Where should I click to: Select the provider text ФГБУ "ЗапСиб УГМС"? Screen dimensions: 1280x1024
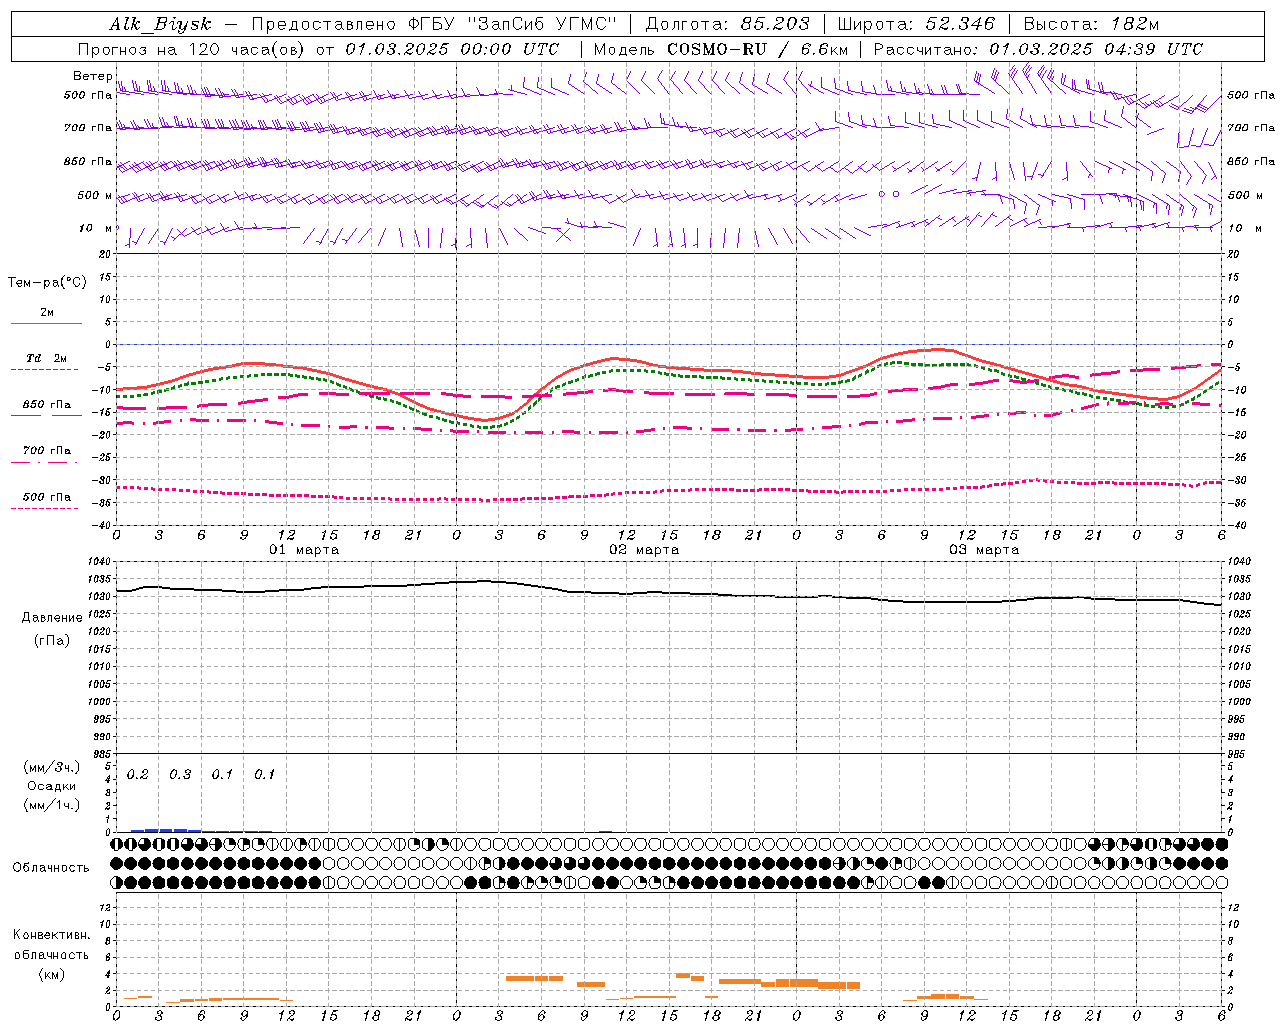pos(512,24)
